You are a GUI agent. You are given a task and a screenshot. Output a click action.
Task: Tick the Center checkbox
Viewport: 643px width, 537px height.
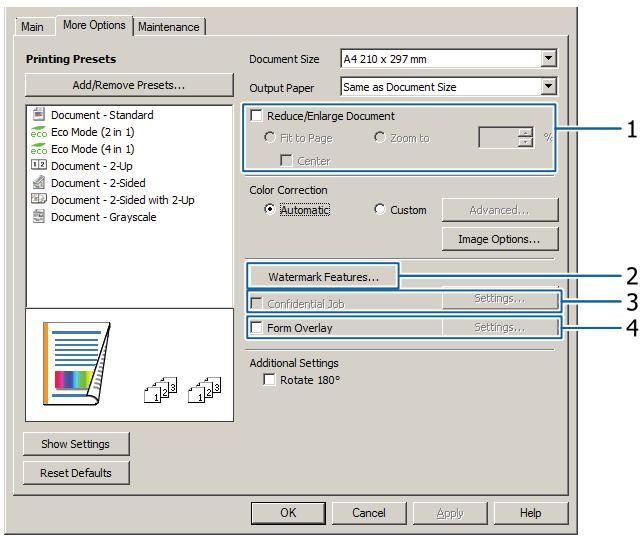pos(286,160)
